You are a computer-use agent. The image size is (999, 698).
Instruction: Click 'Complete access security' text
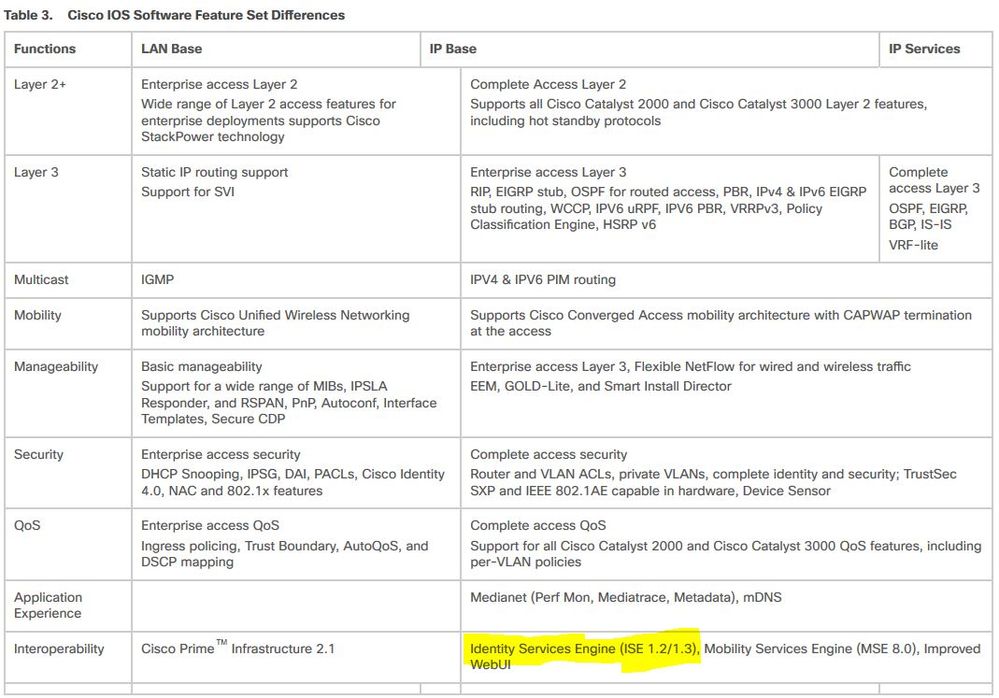click(x=549, y=454)
